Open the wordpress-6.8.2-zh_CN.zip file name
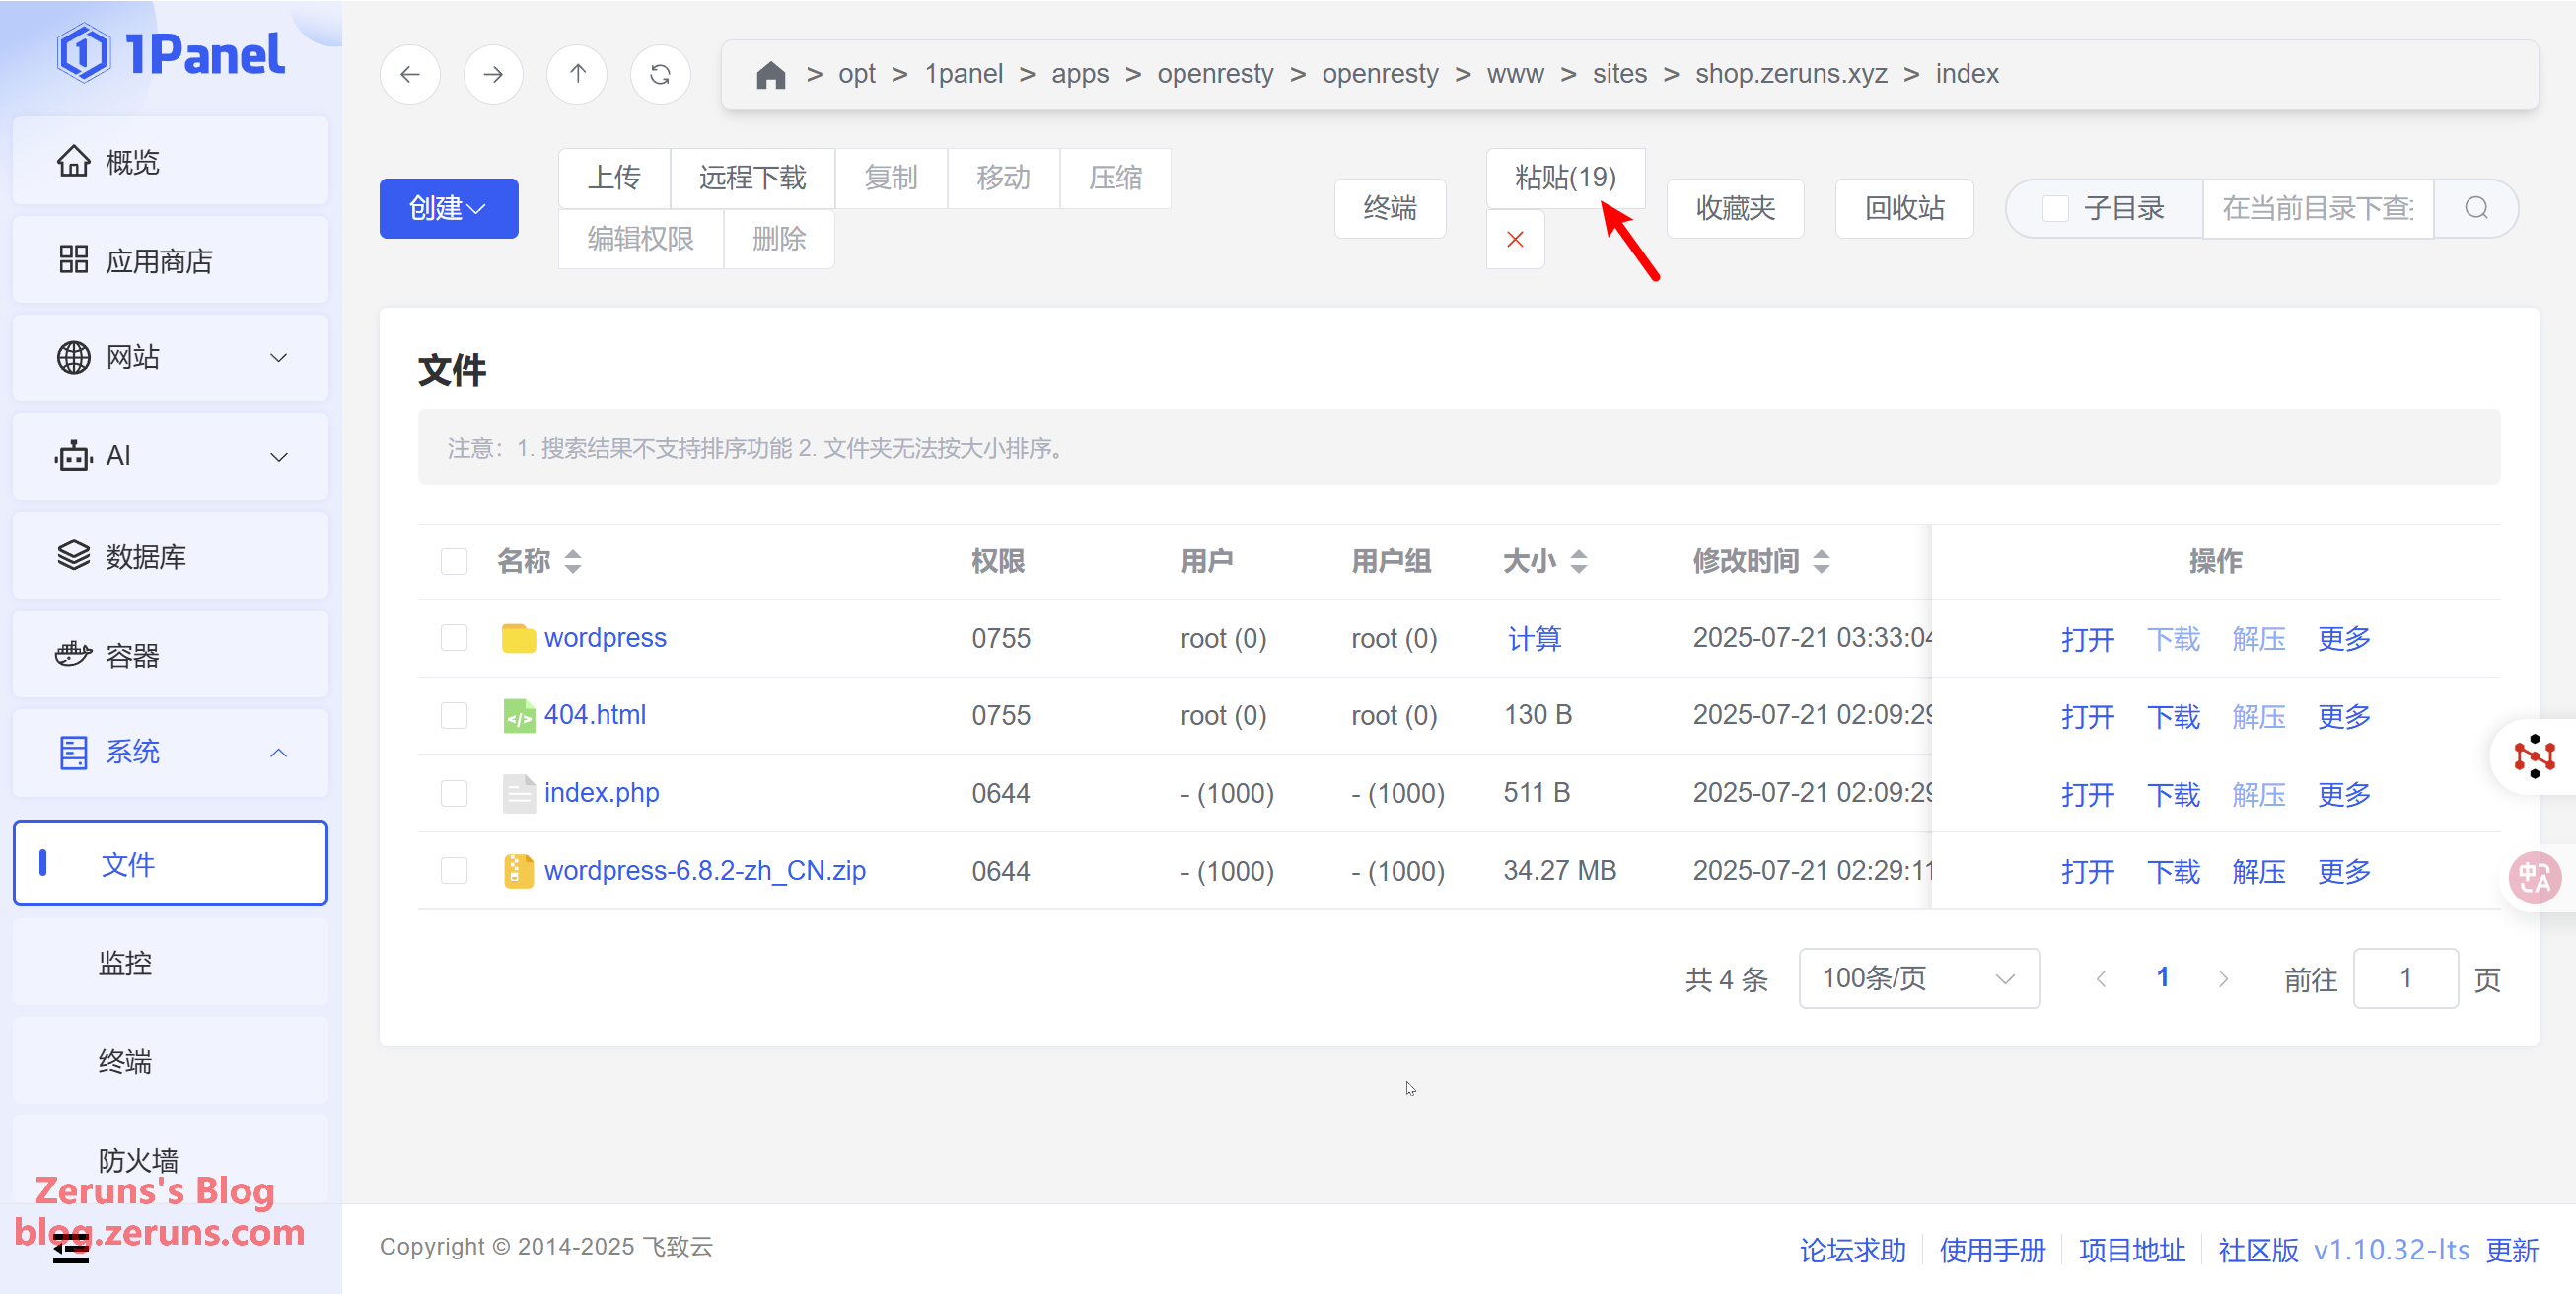The image size is (2576, 1294). click(705, 871)
